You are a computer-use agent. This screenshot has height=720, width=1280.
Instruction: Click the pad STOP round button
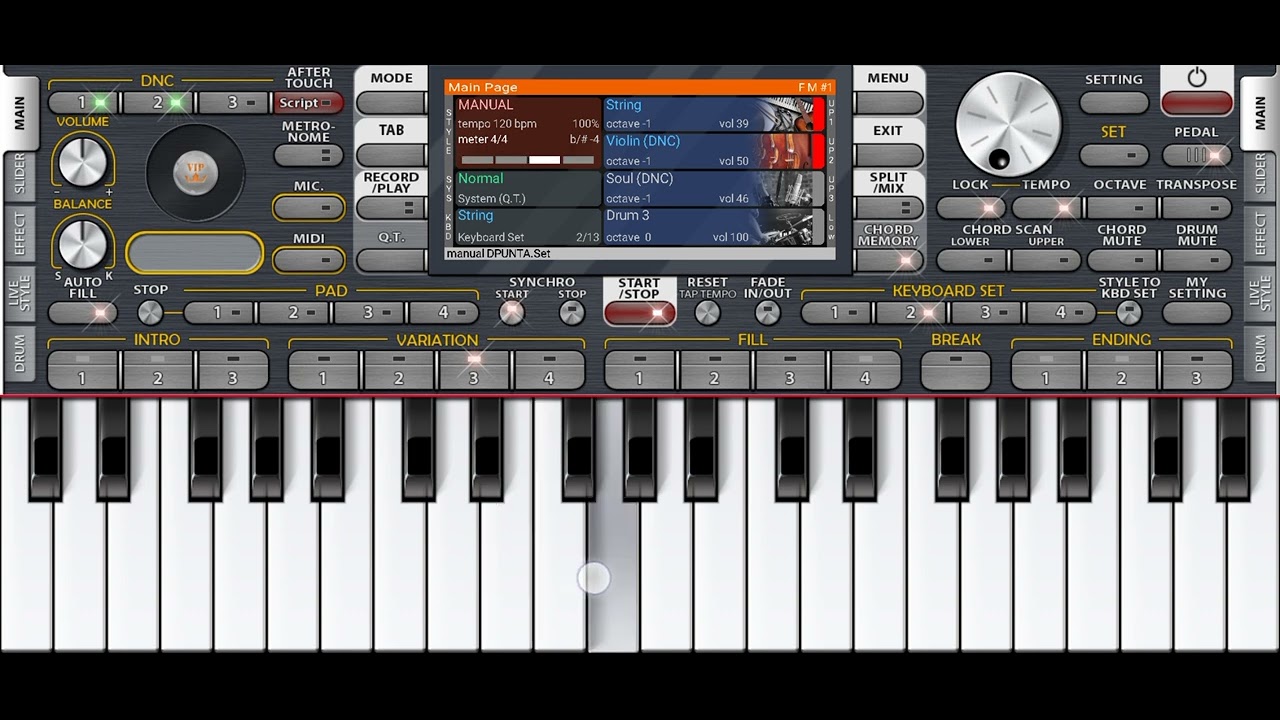pos(150,313)
